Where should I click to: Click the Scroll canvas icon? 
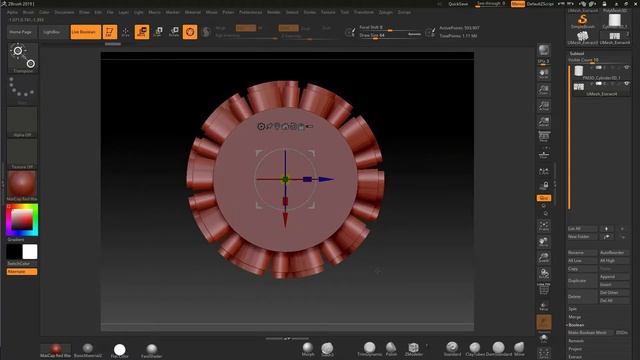544,73
